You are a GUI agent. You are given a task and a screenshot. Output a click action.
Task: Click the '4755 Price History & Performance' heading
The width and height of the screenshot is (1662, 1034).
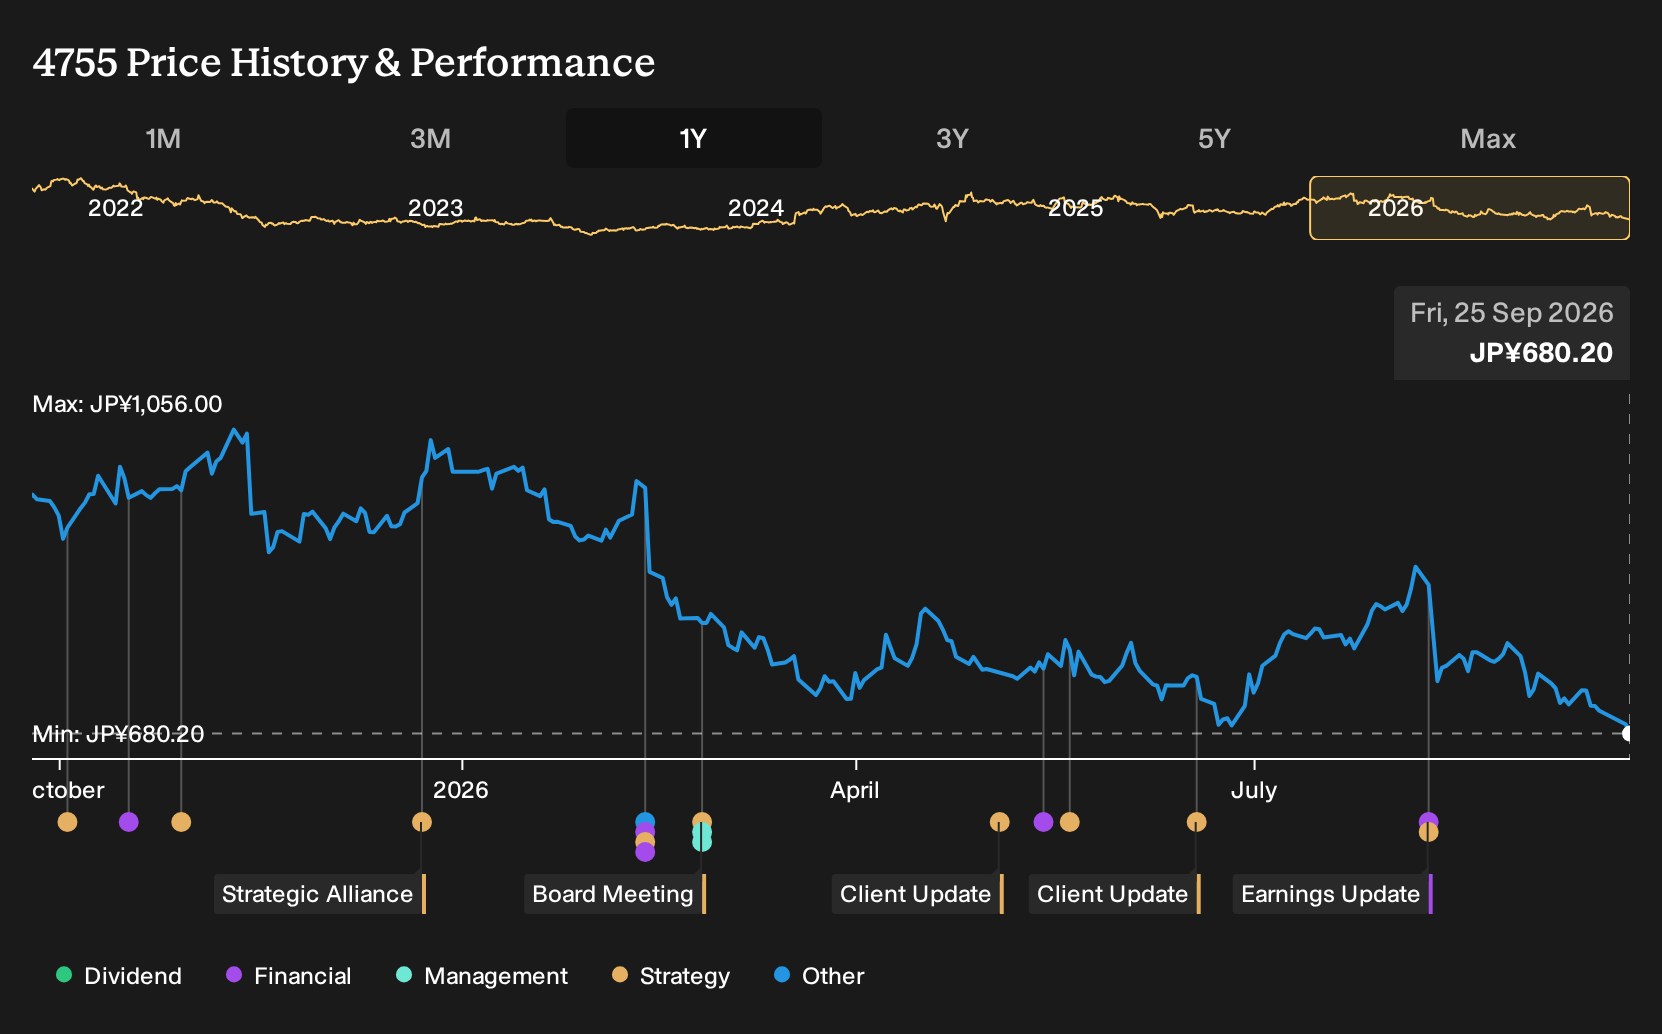344,62
